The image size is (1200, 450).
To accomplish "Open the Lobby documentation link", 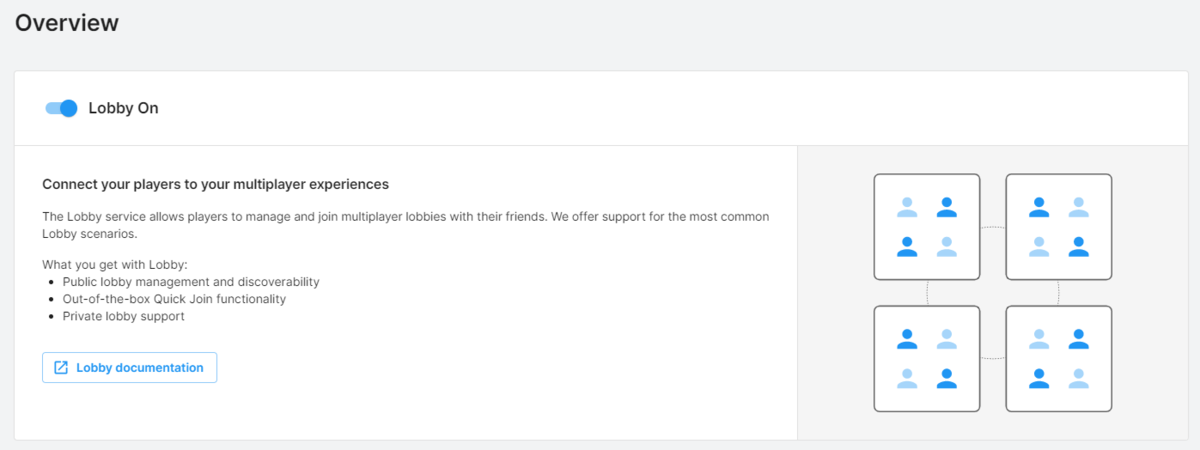I will point(139,368).
